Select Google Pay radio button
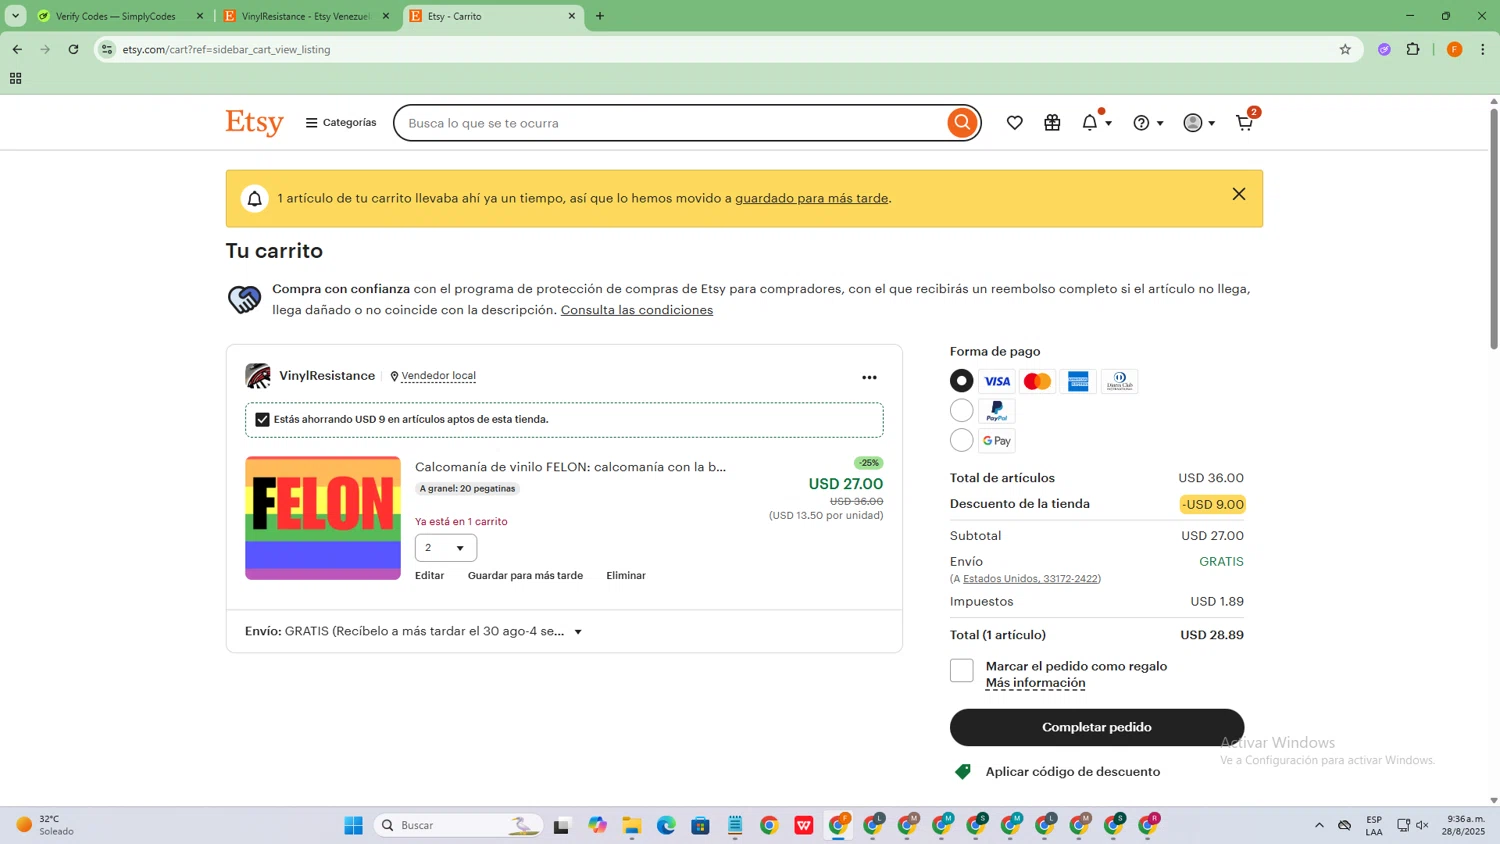Image resolution: width=1500 pixels, height=844 pixels. click(x=961, y=440)
